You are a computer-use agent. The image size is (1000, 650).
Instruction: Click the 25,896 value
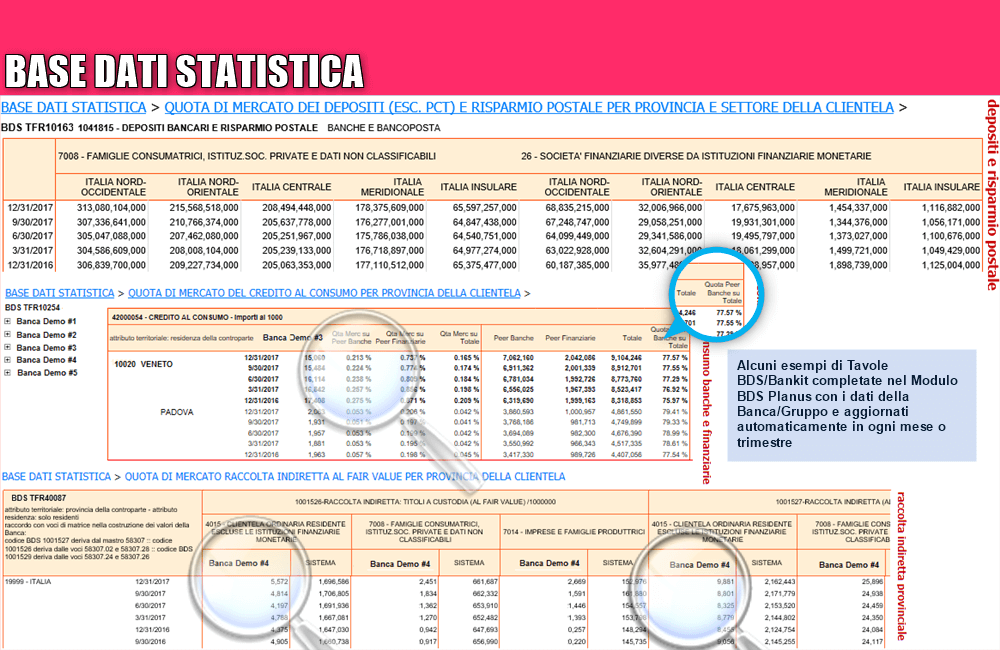click(x=872, y=582)
